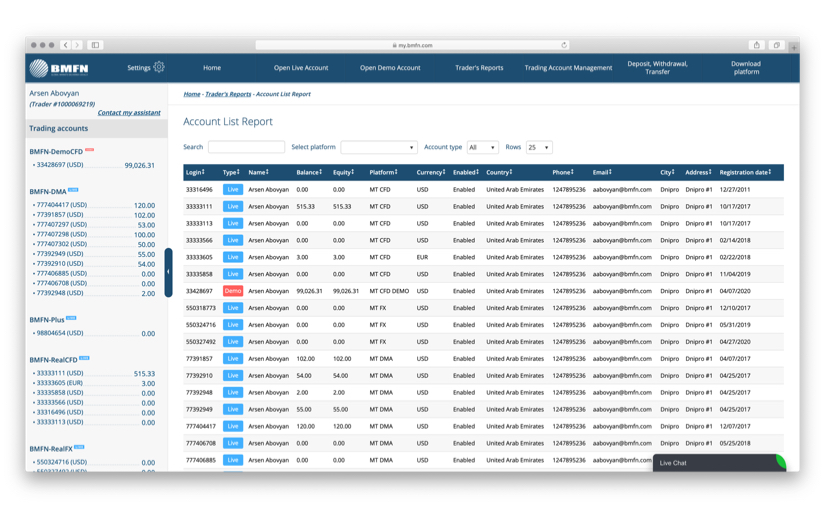Go back with browser back arrow
This screenshot has width=825, height=525.
66,45
